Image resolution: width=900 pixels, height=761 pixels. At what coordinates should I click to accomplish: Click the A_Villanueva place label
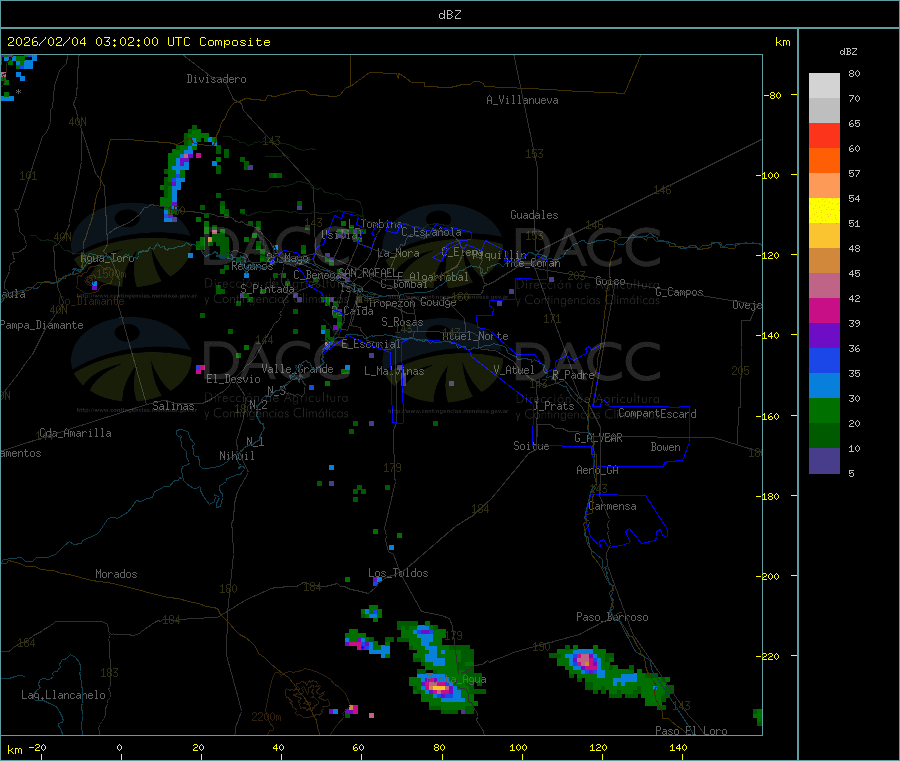click(522, 100)
